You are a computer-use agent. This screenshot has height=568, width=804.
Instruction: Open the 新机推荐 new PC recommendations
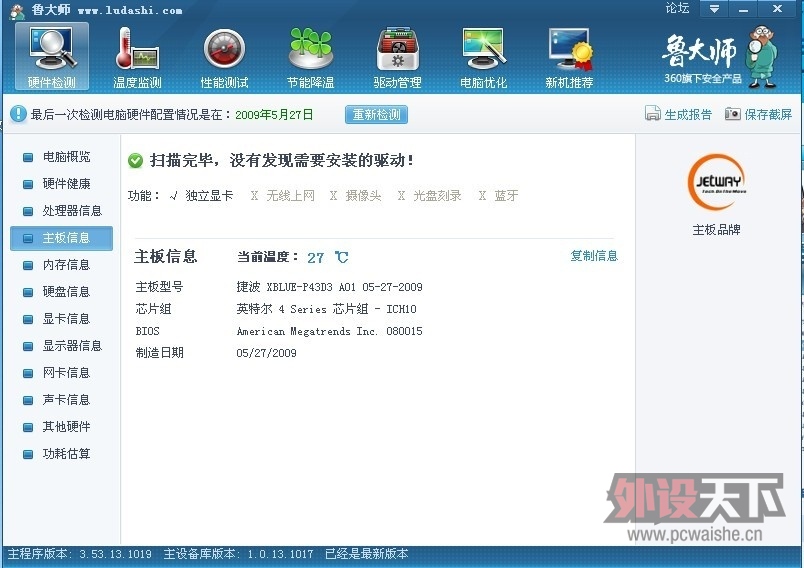click(x=570, y=57)
